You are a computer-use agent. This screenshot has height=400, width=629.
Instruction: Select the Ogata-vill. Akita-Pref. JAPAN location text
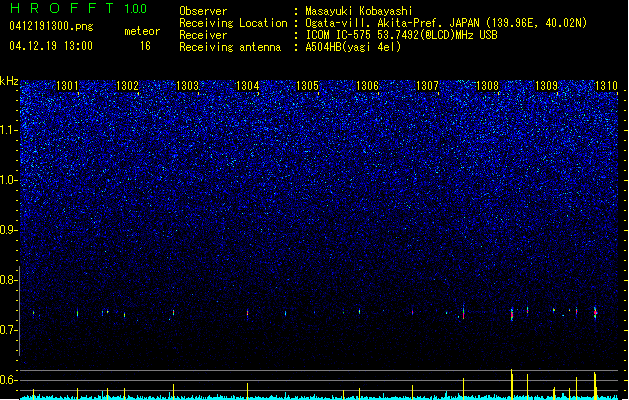tap(446, 23)
